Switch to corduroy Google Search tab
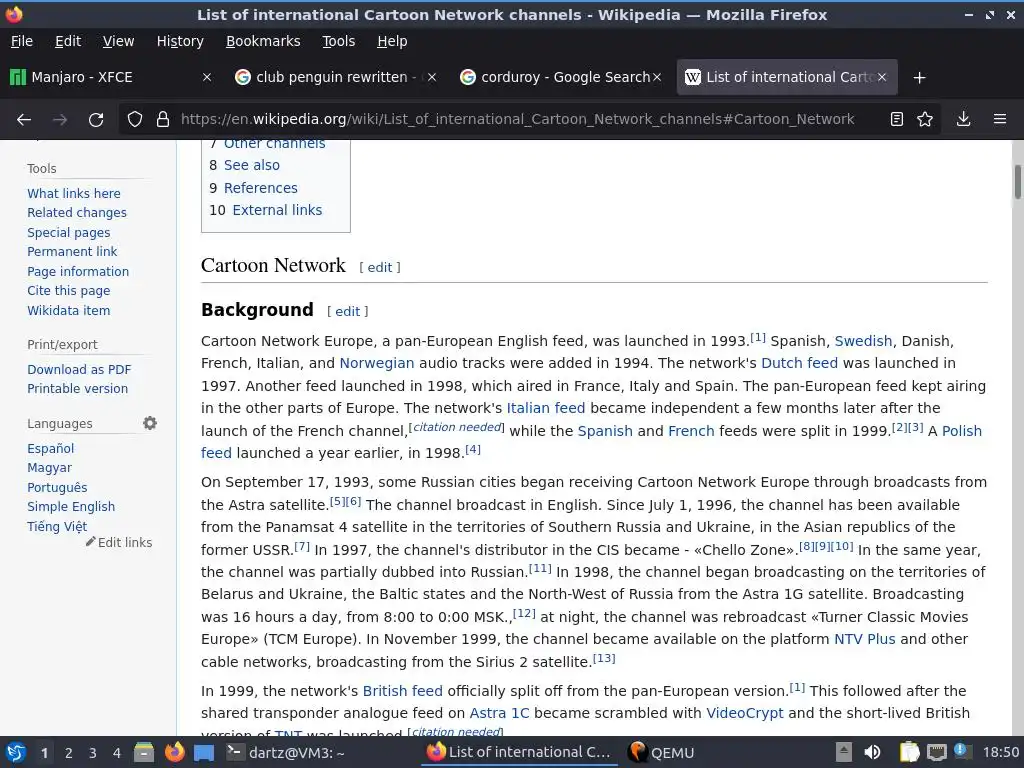 pos(560,77)
